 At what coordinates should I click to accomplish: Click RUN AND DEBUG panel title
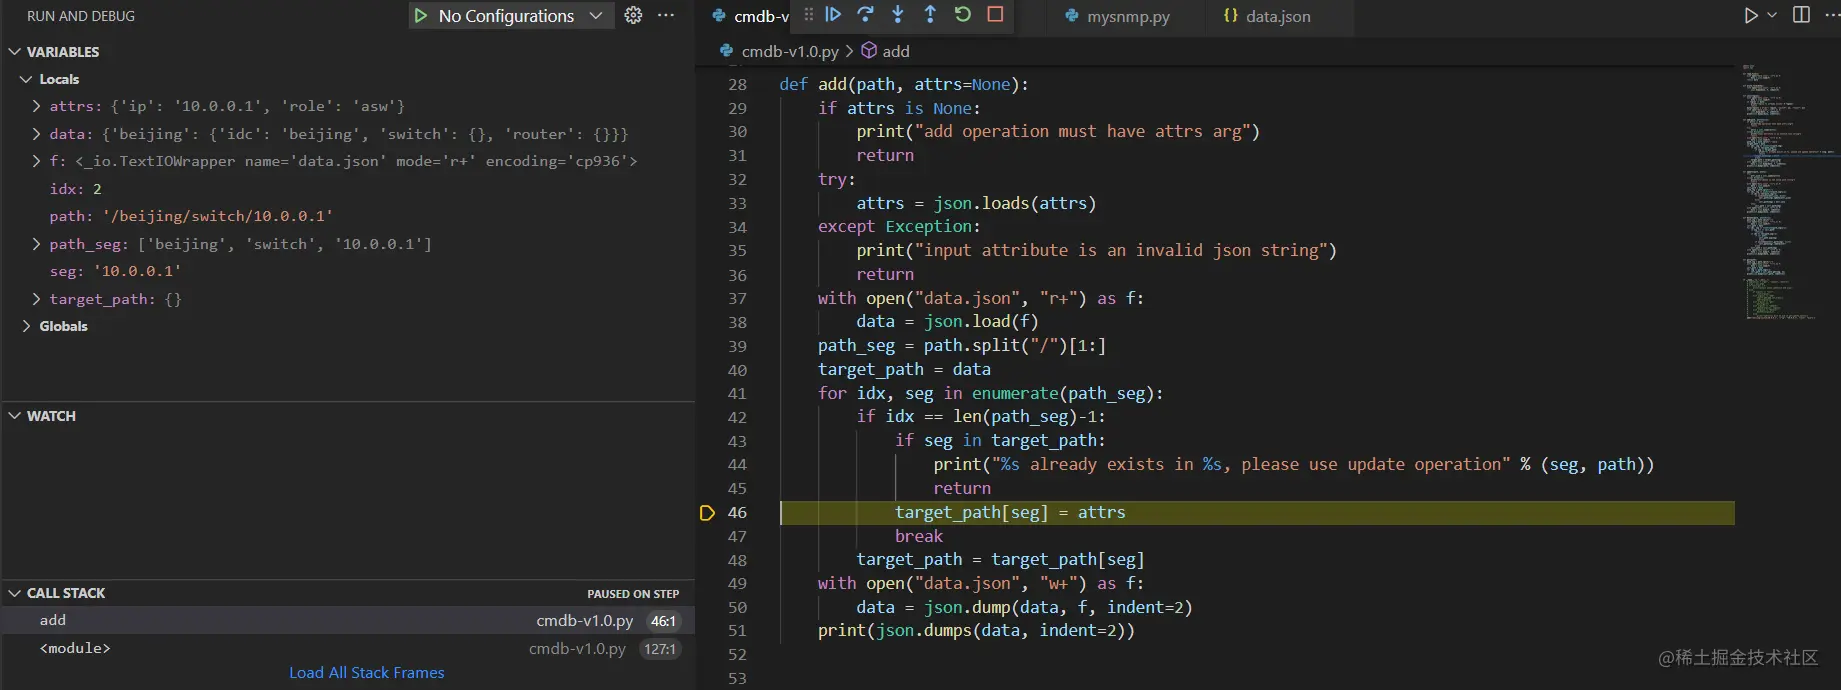[x=81, y=16]
